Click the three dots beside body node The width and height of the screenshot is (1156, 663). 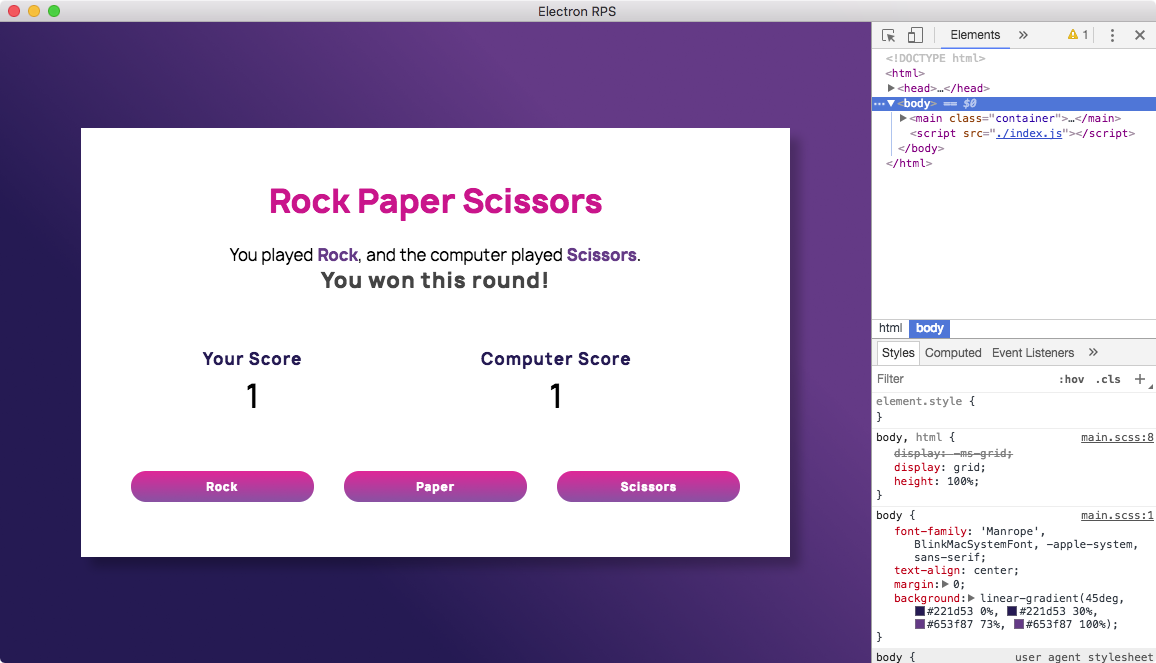coord(879,104)
